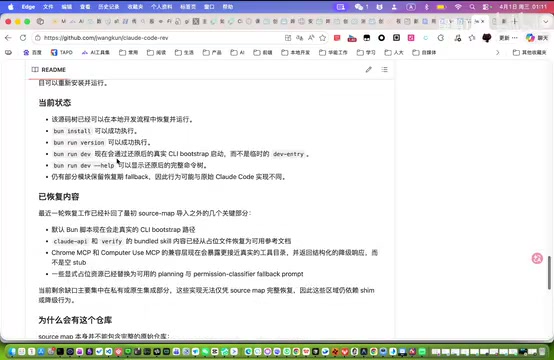The width and height of the screenshot is (554, 360).
Task: Click the 当前状态 heading
Action: 55,103
